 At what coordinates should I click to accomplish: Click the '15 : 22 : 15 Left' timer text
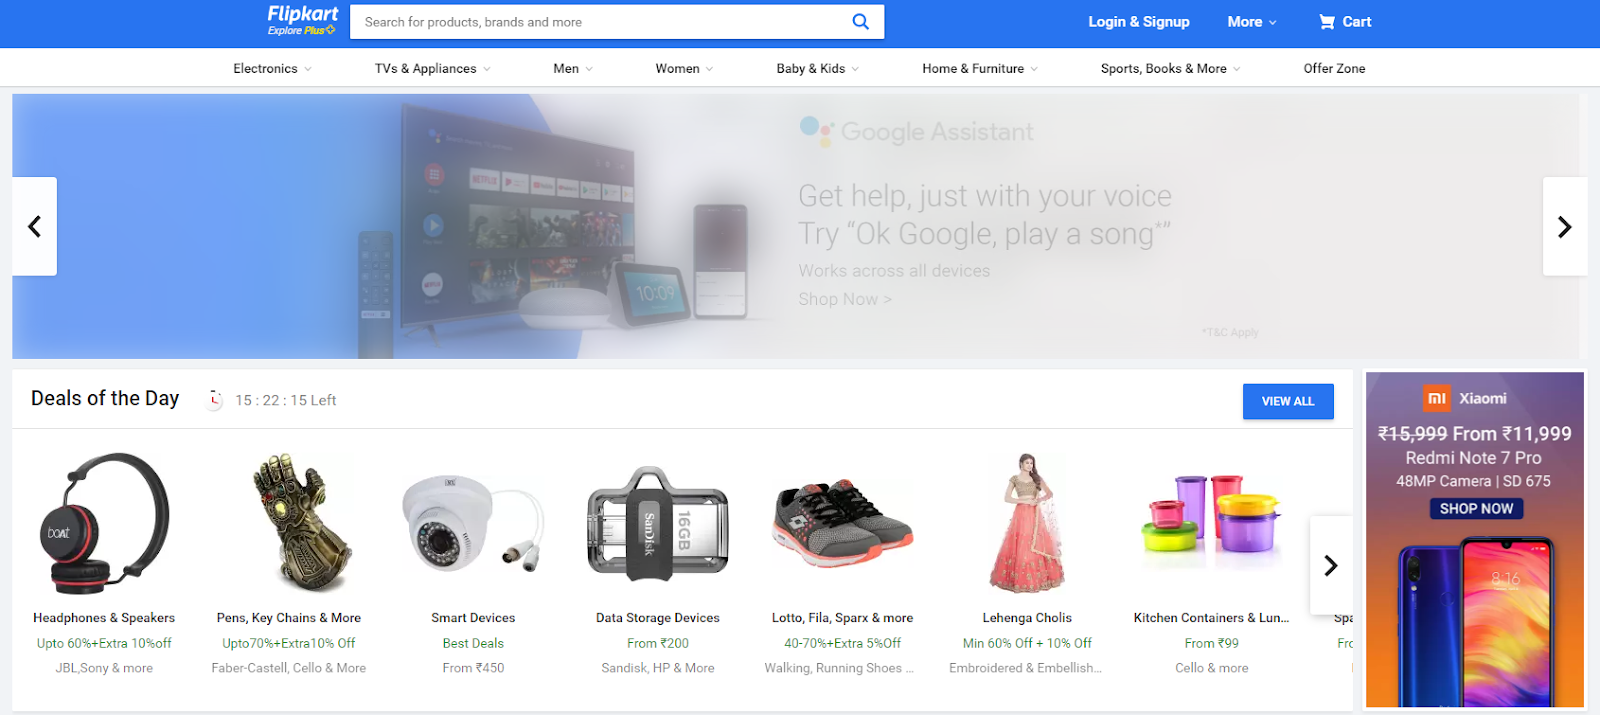pos(285,400)
